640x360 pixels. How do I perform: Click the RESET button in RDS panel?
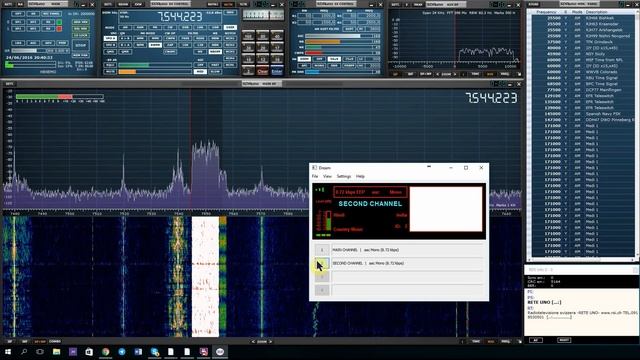(x=564, y=340)
